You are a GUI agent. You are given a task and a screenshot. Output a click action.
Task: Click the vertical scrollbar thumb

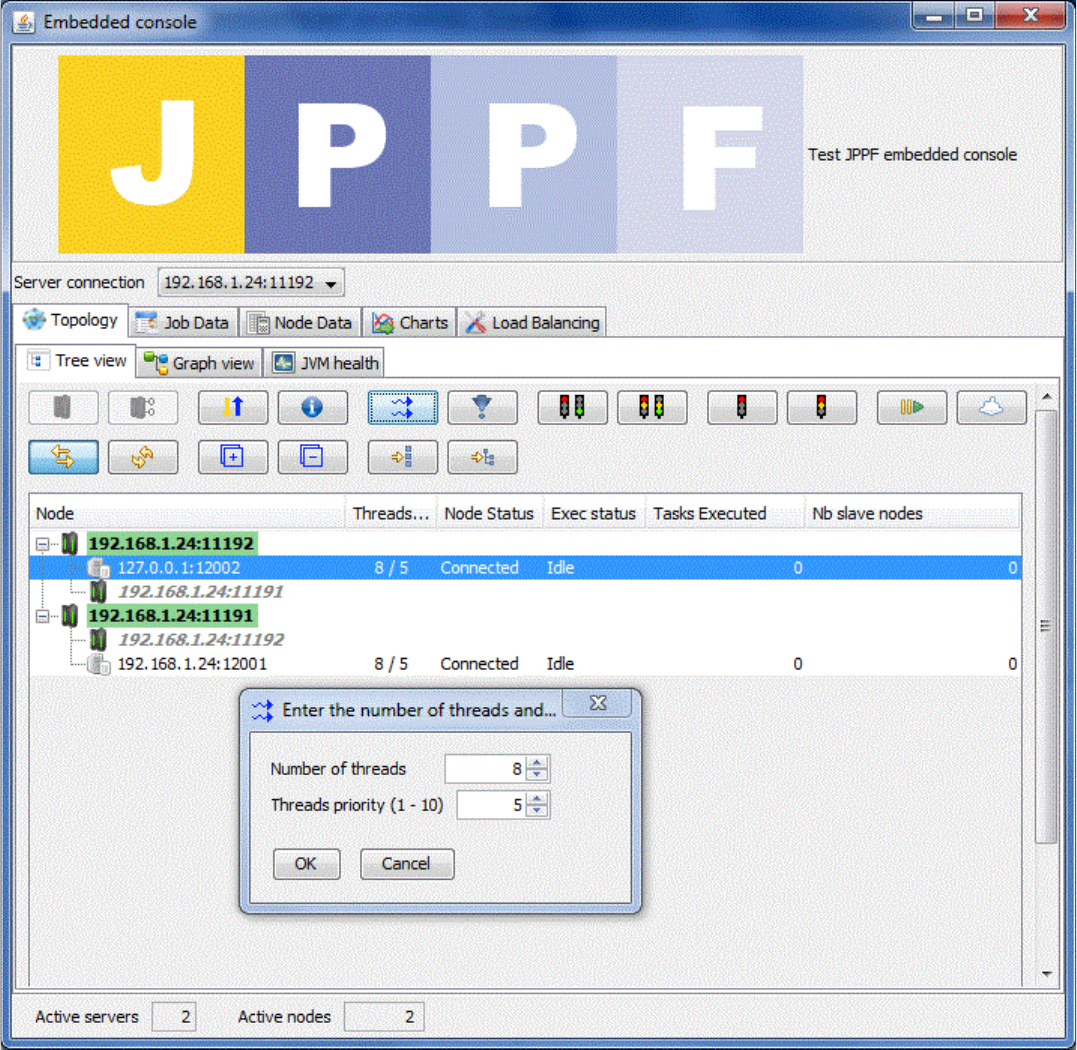1045,626
